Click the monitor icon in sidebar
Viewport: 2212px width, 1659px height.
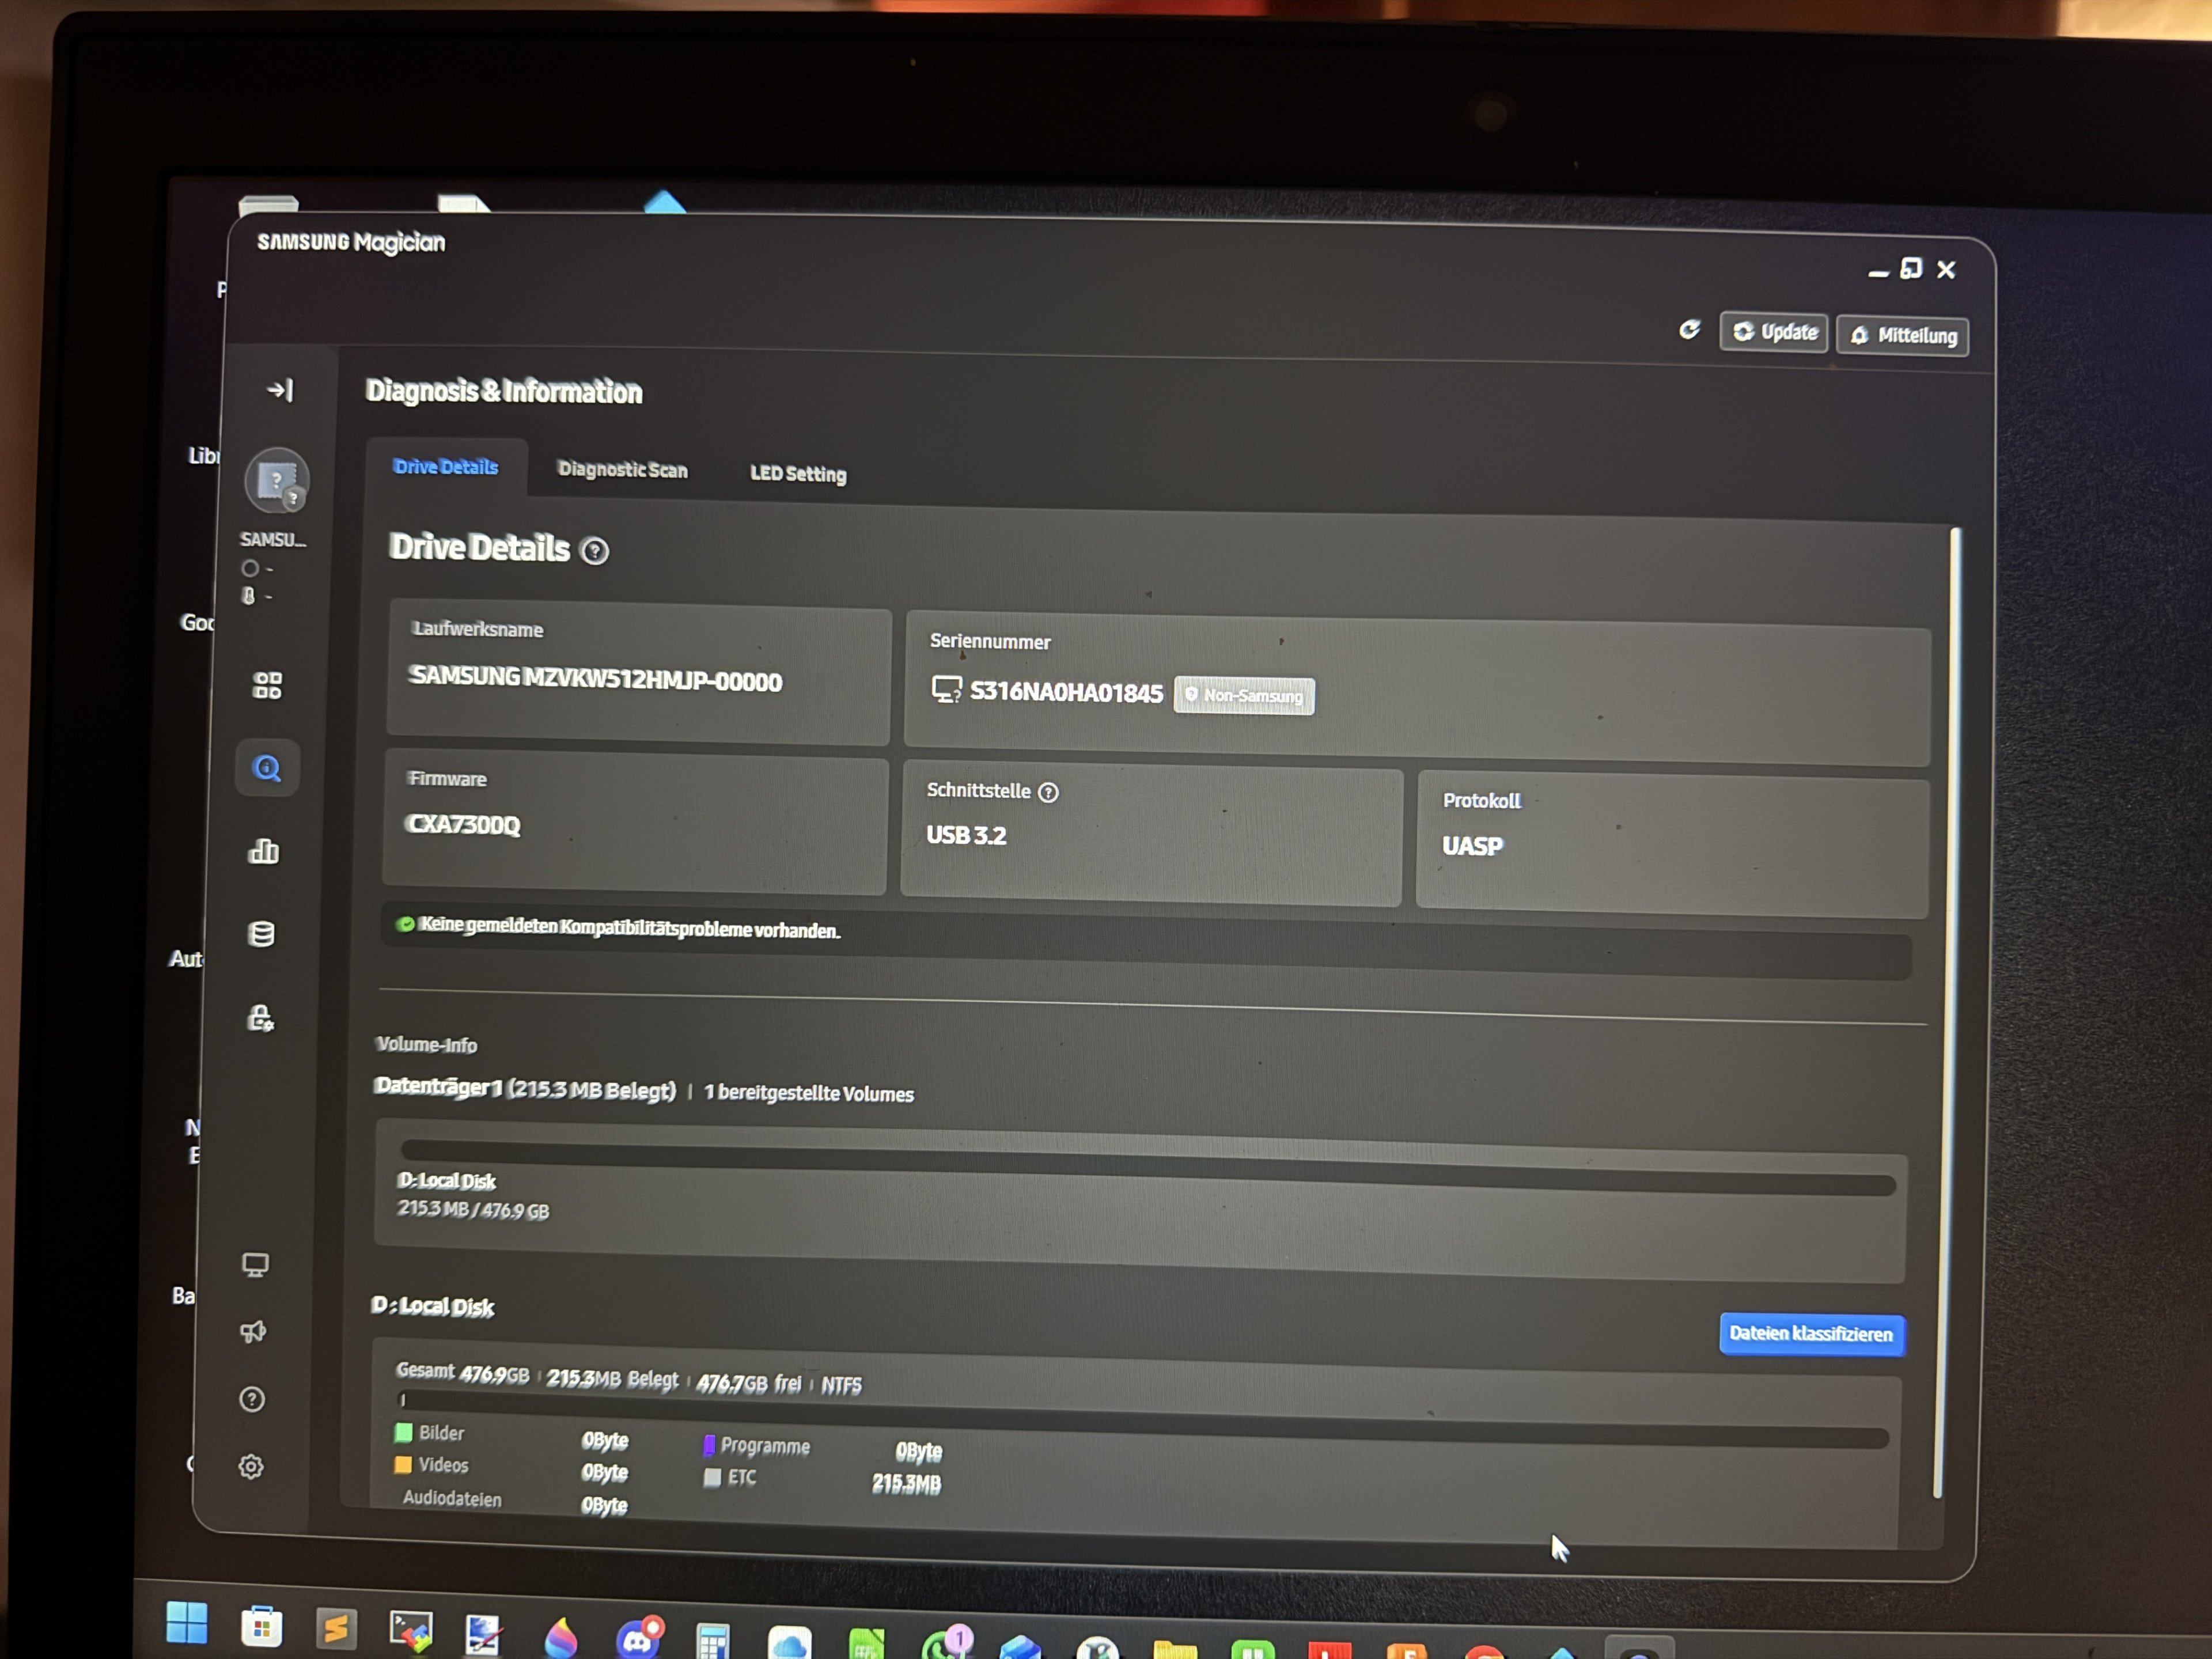coord(255,1265)
